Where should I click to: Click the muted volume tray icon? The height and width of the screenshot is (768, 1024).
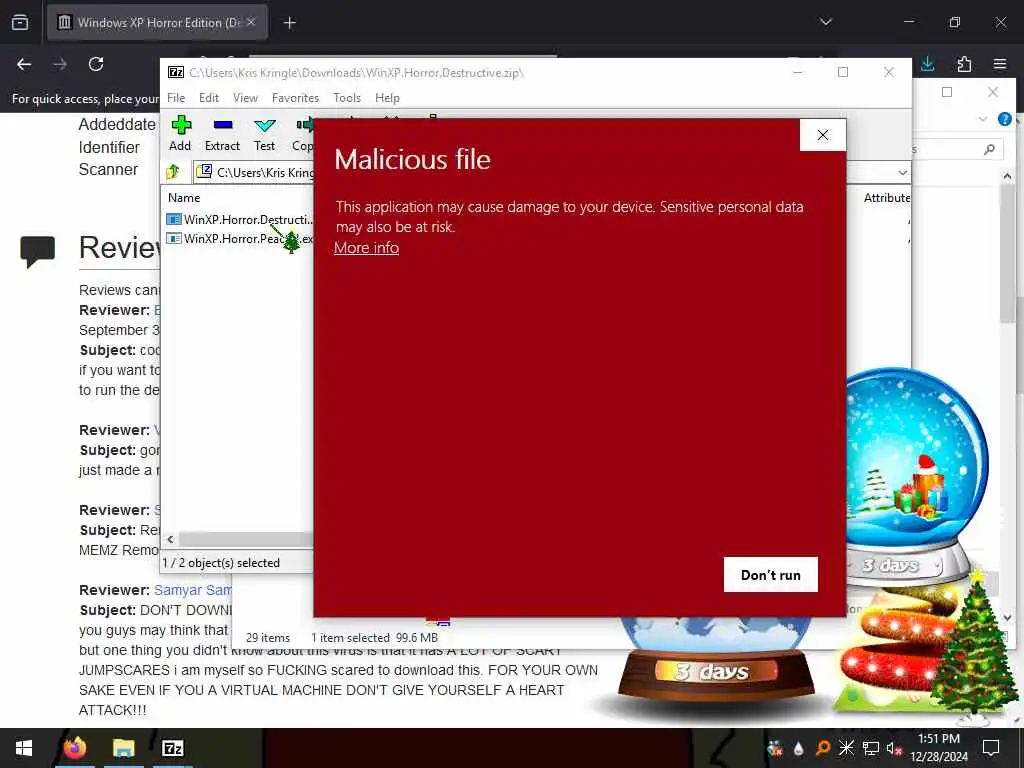[x=895, y=748]
